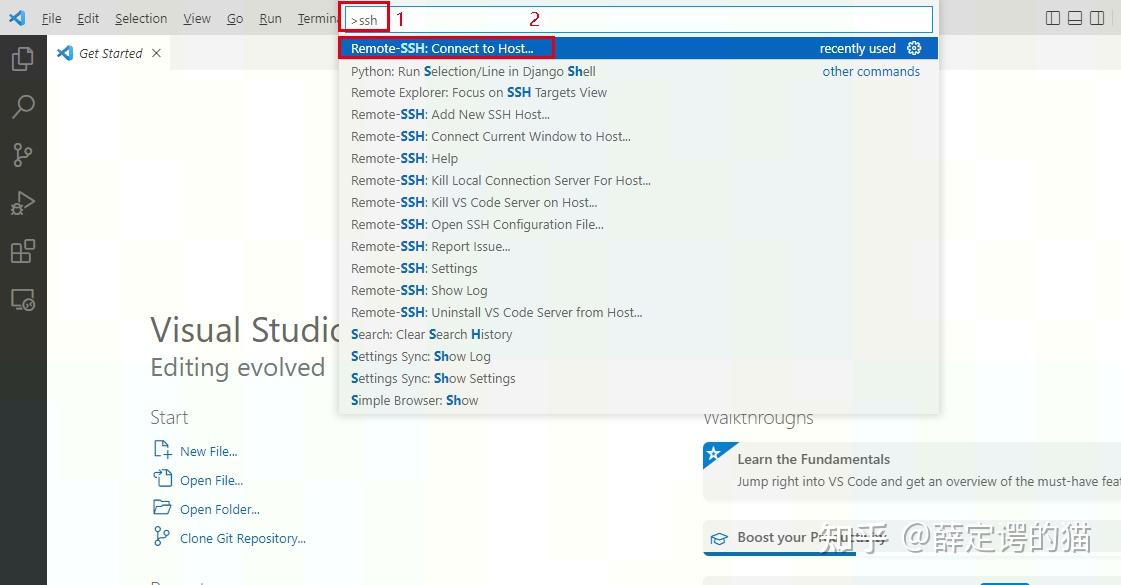Click the Open Folder... link
Viewport: 1121px width, 585px height.
(x=219, y=509)
